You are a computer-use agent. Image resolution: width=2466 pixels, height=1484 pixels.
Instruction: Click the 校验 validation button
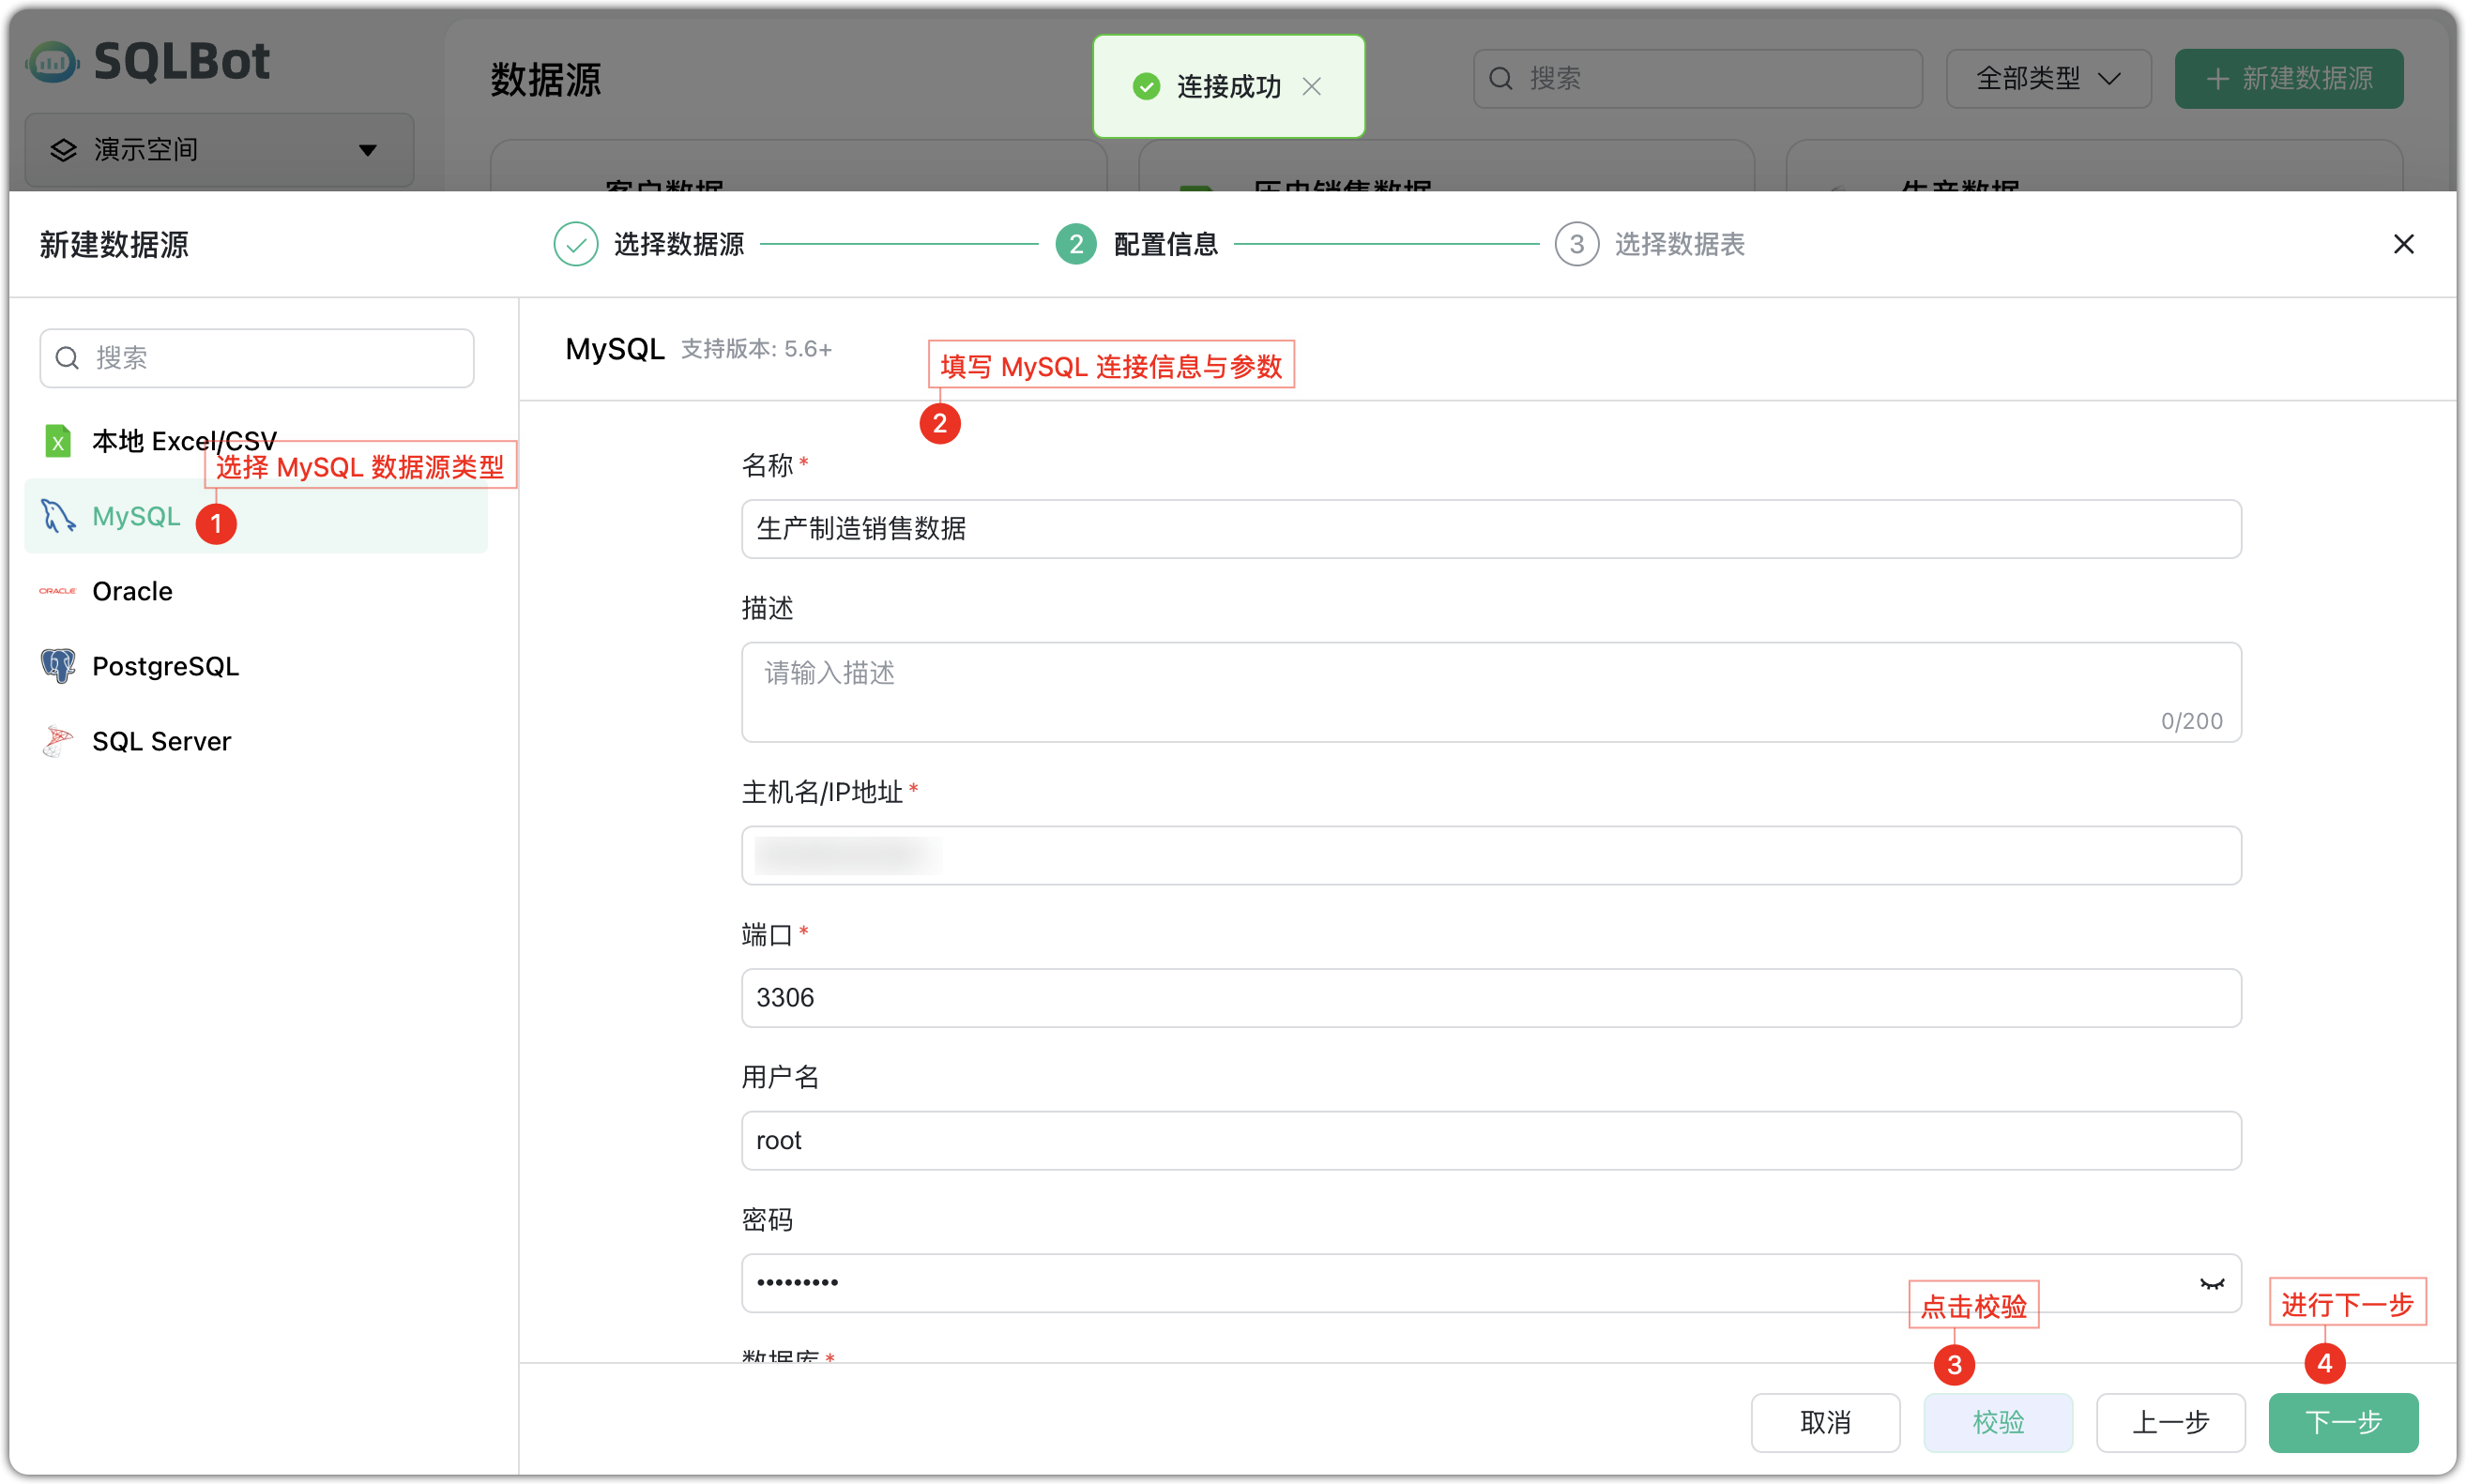click(x=1997, y=1422)
